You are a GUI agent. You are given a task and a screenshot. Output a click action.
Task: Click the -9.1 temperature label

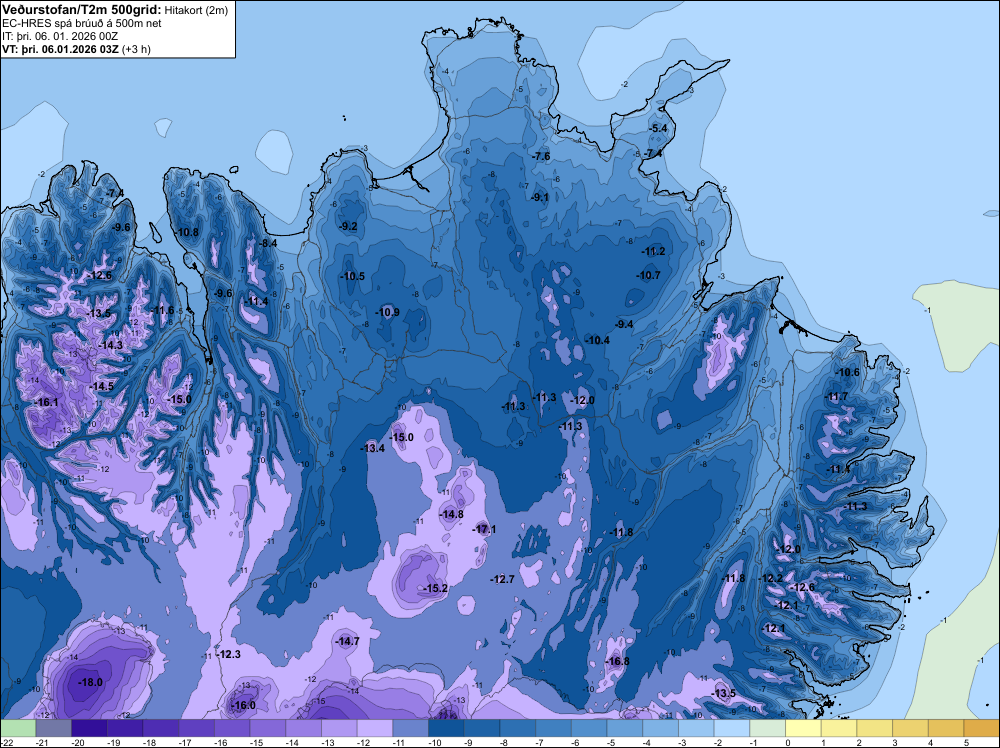(x=540, y=197)
